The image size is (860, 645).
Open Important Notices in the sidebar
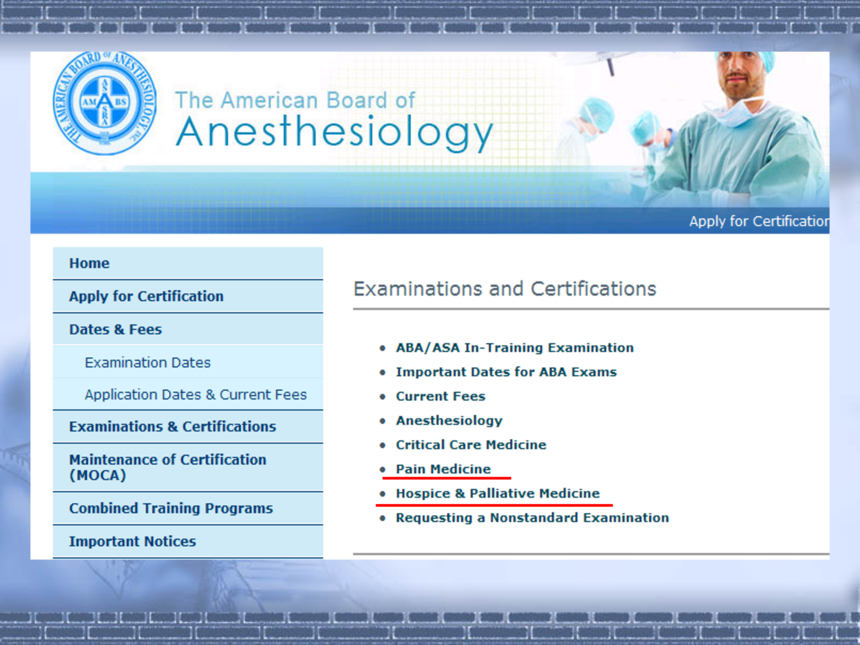click(132, 541)
